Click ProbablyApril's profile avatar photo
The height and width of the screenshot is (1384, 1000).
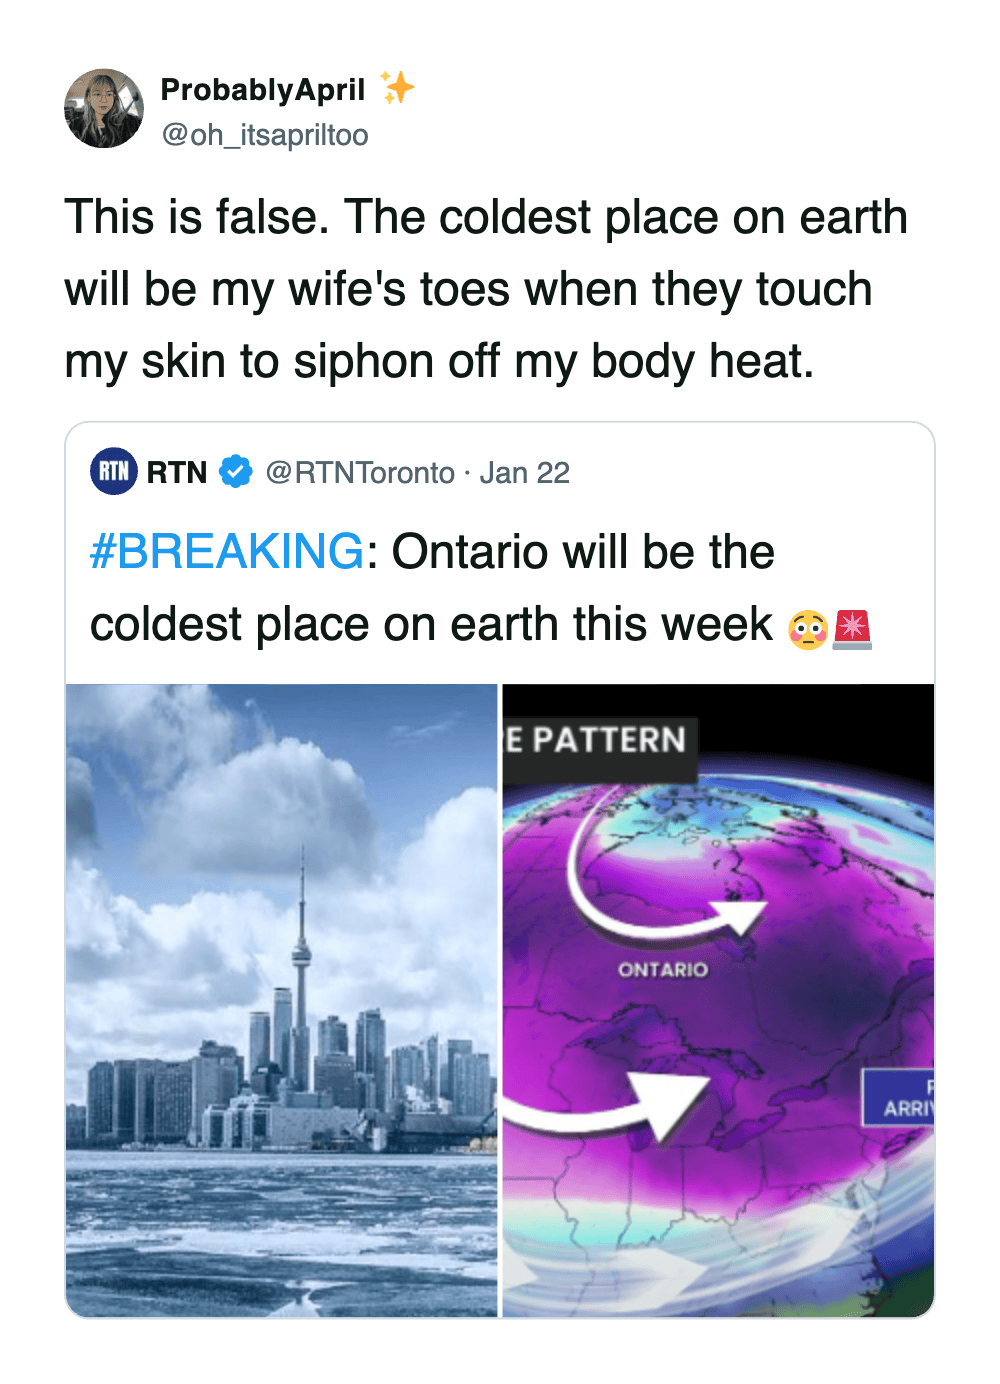coord(104,109)
